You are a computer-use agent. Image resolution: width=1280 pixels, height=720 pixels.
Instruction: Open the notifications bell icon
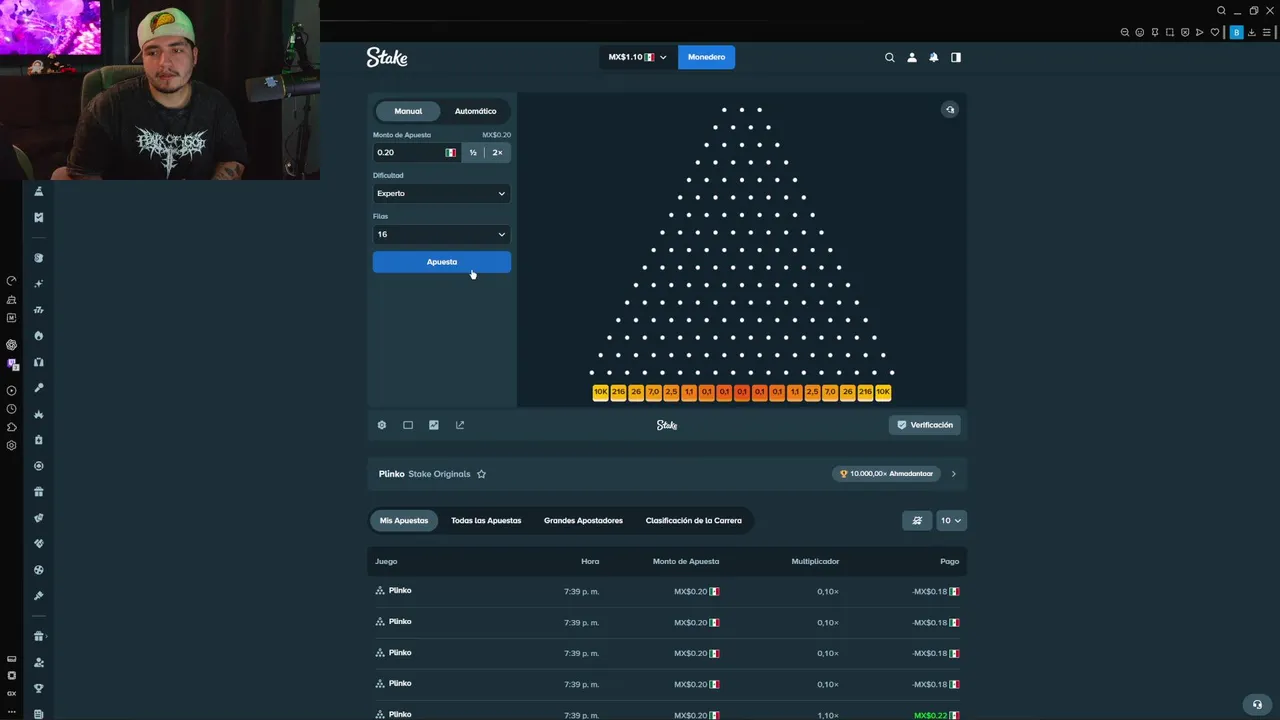(933, 57)
